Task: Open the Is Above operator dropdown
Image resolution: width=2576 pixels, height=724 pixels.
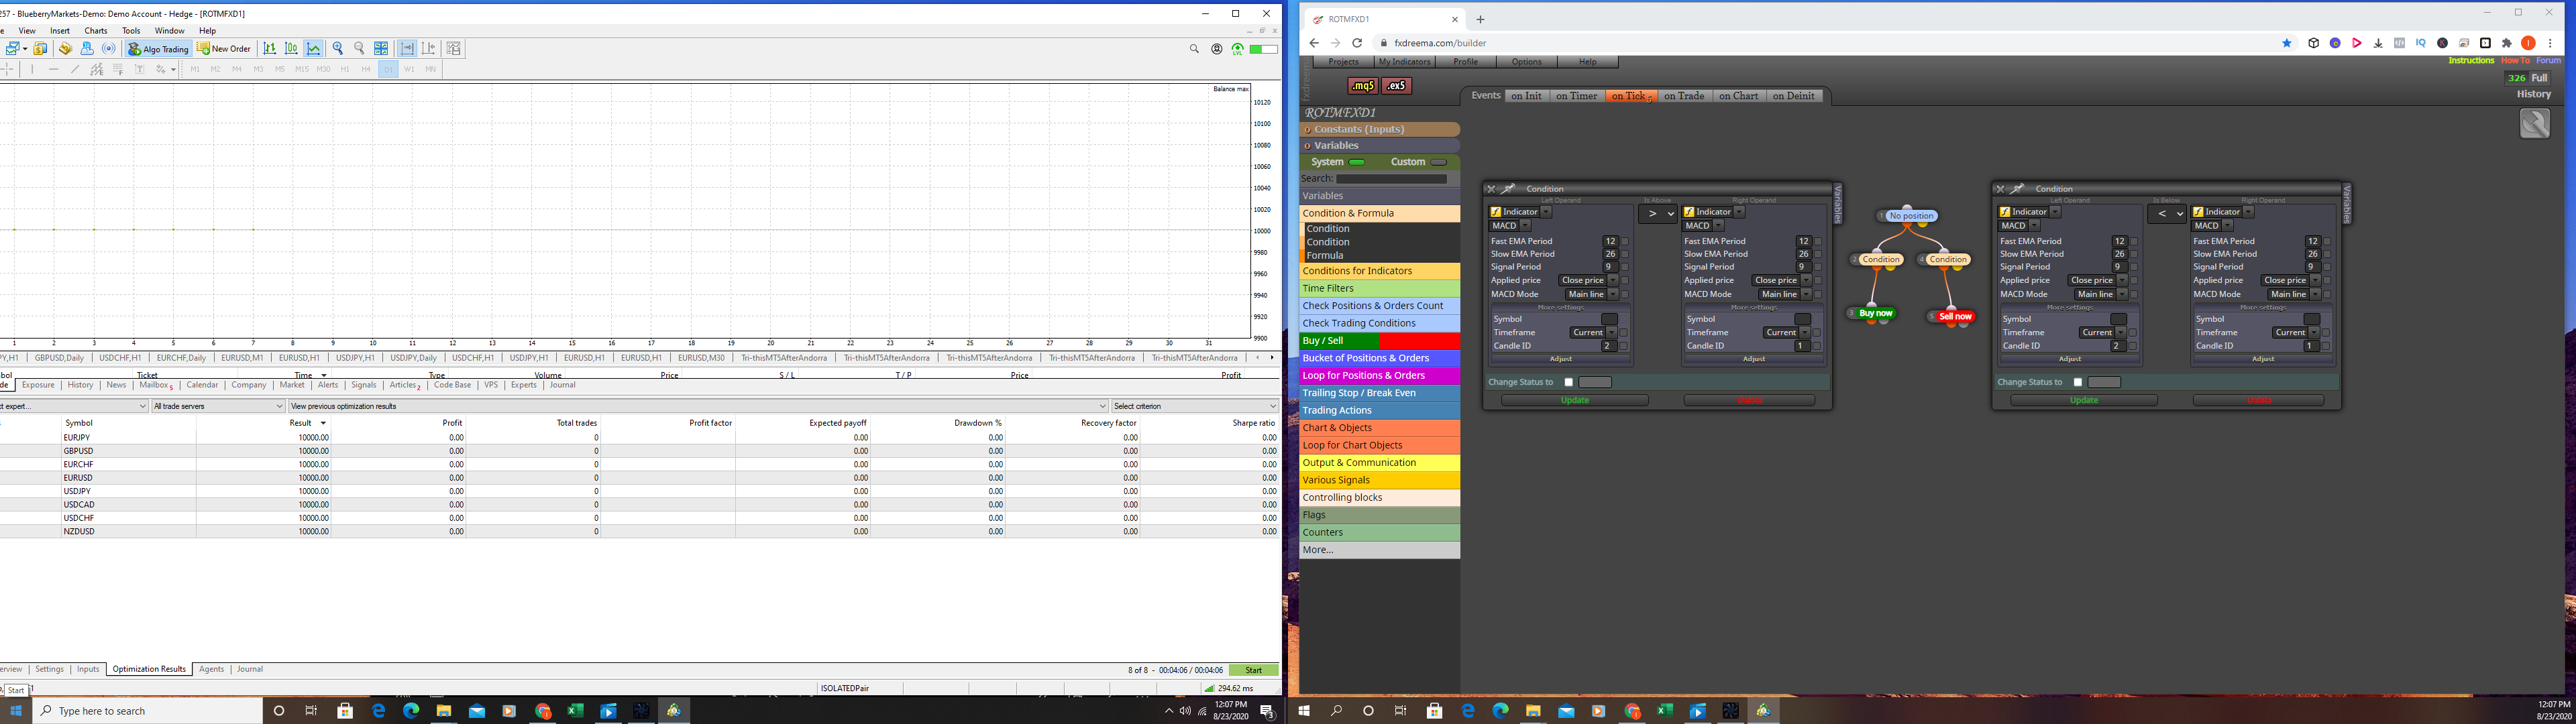Action: point(1657,213)
